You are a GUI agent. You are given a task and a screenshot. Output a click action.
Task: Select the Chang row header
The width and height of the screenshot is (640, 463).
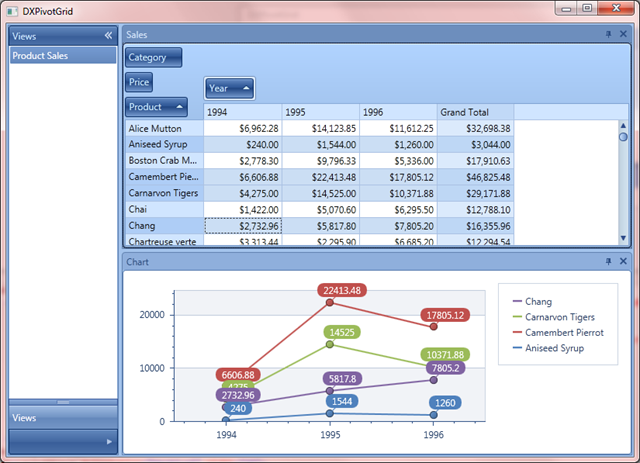click(164, 226)
